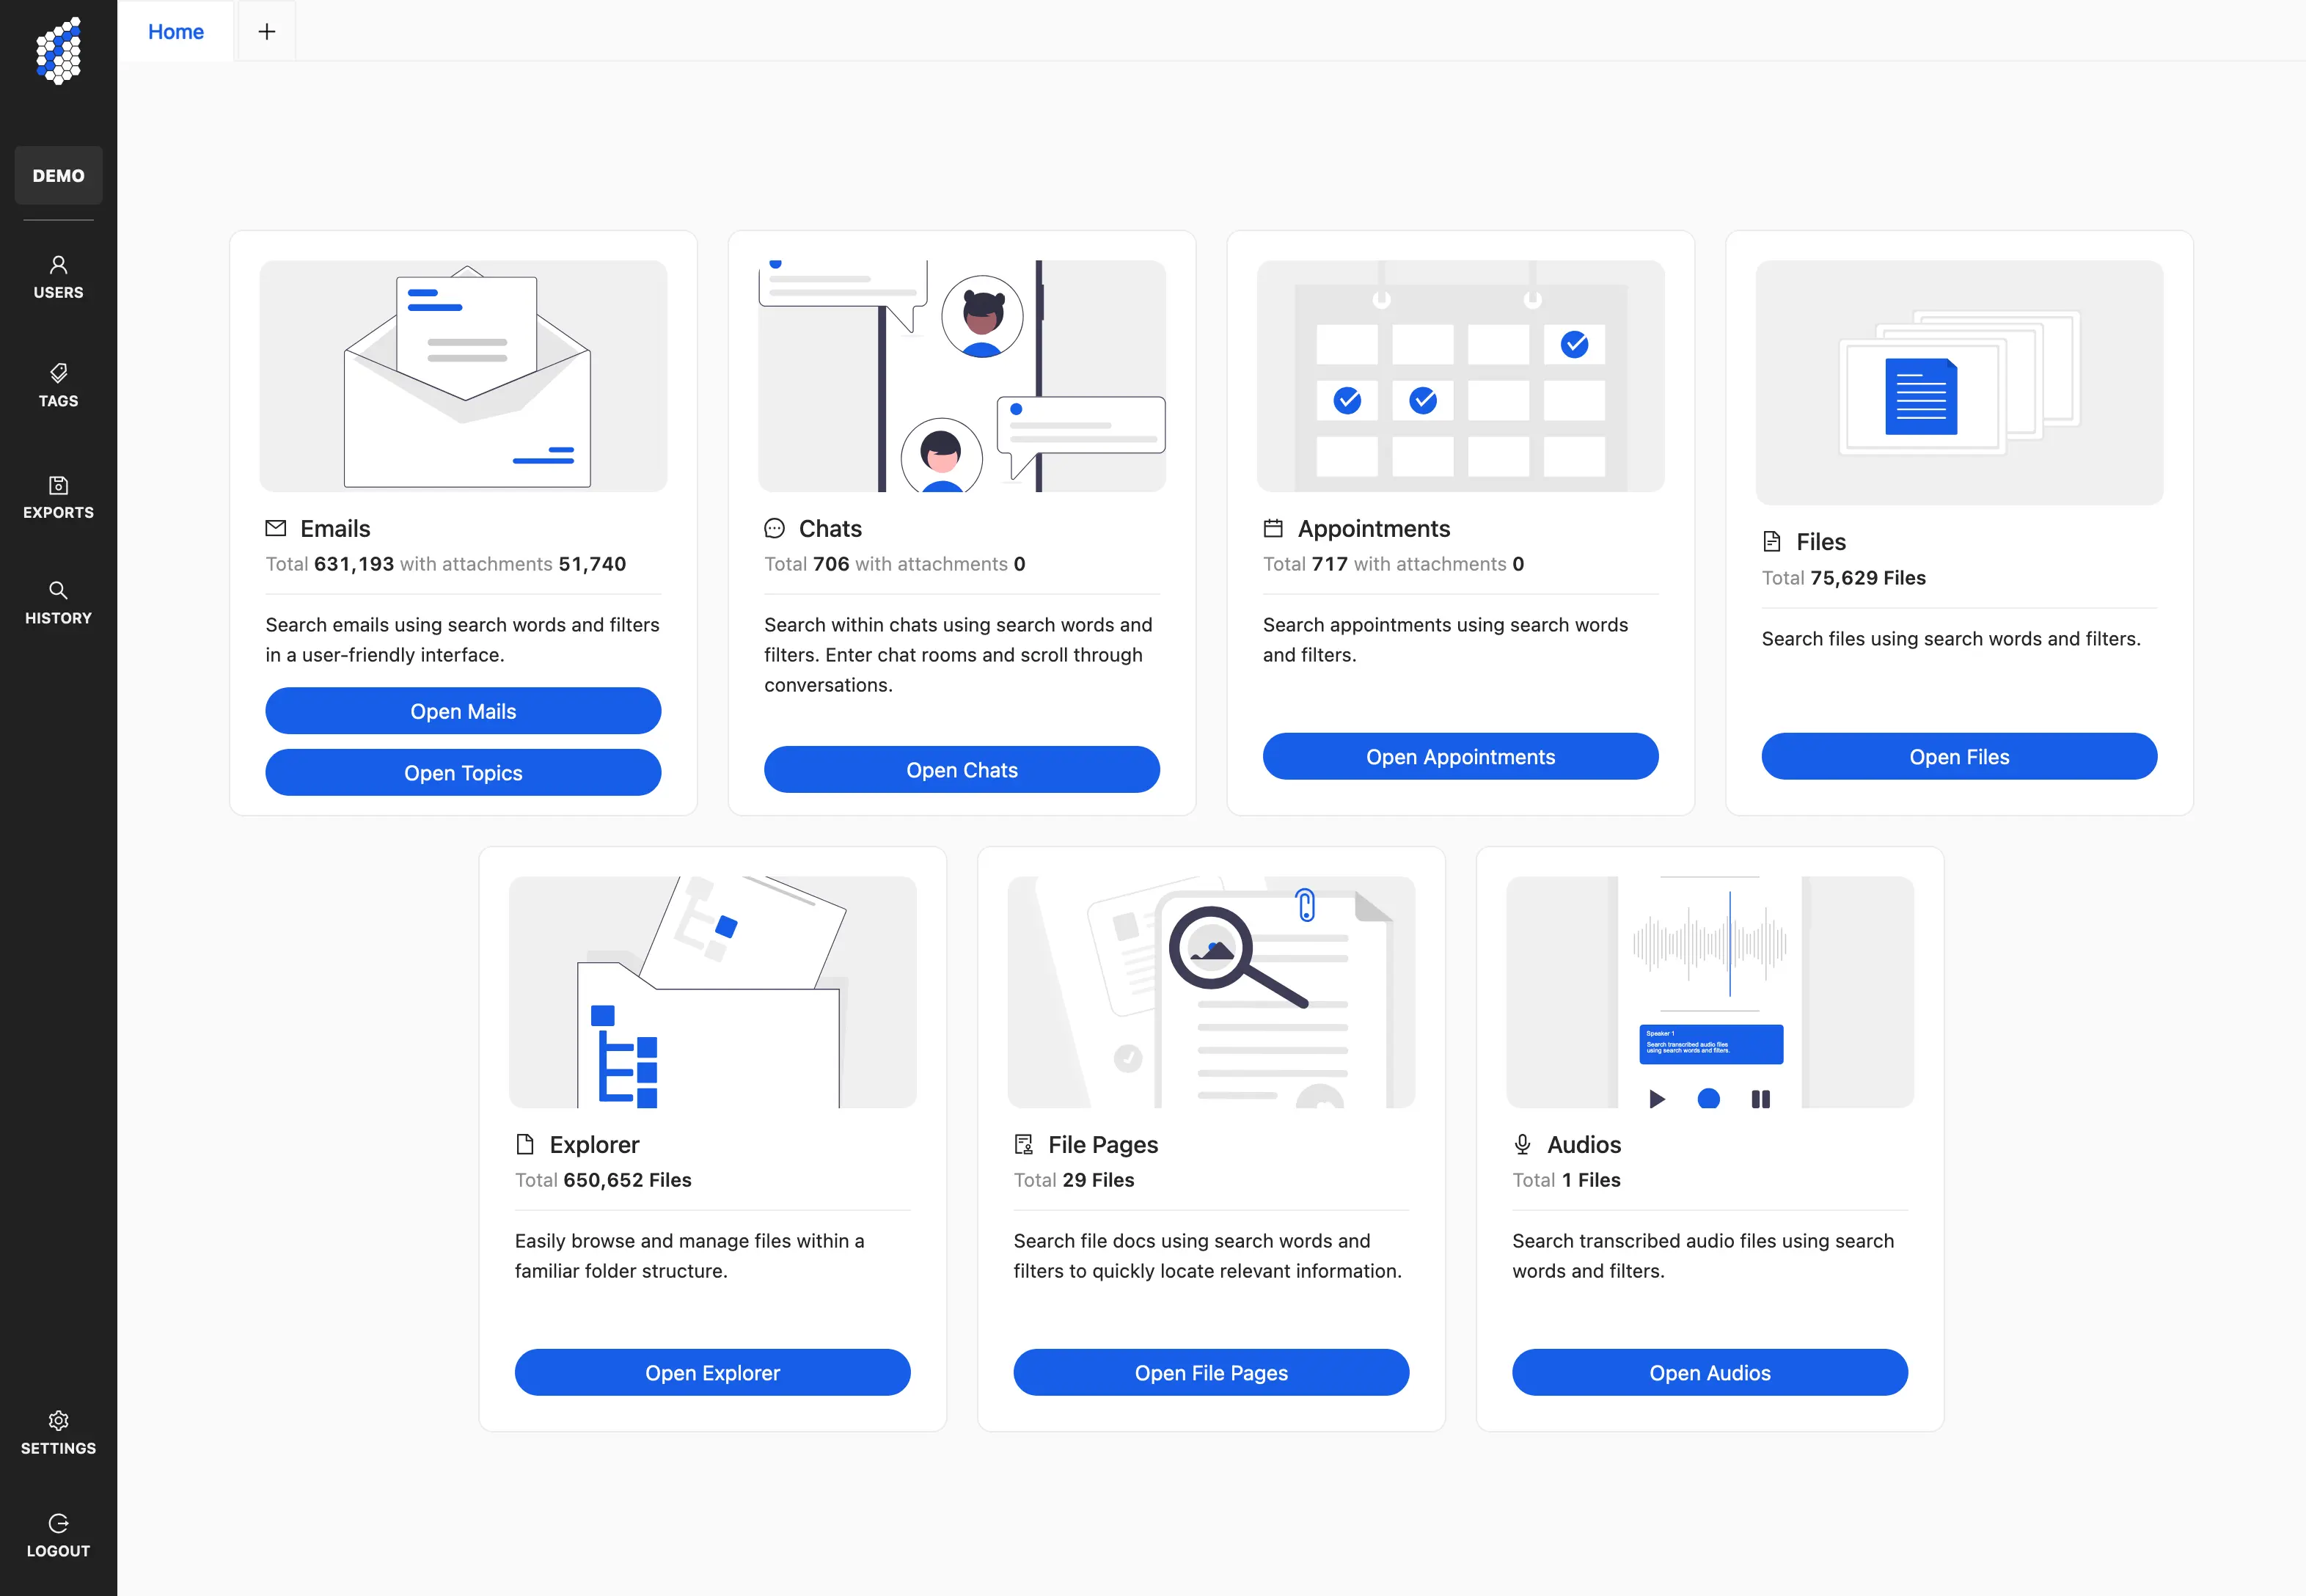Switch to the Home tab

tap(175, 31)
